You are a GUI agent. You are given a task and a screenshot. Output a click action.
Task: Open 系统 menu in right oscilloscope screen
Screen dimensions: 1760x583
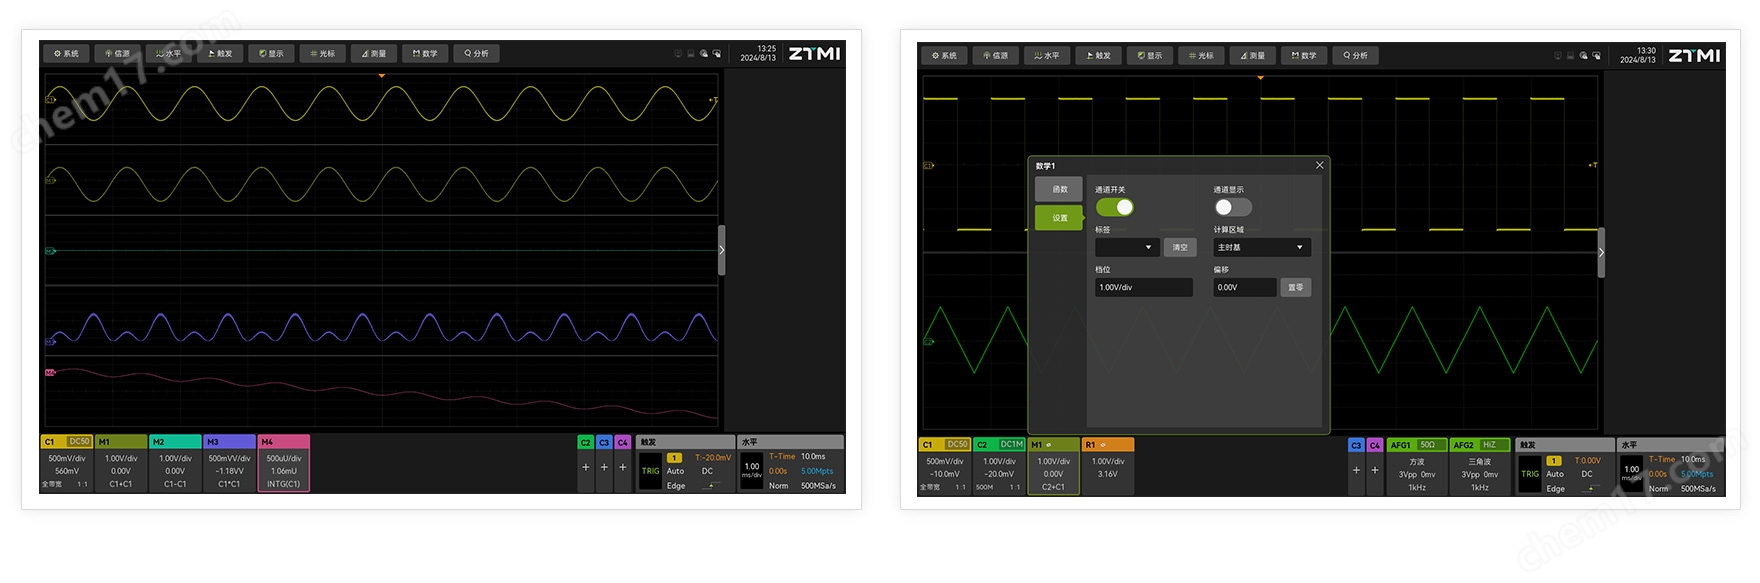pos(945,56)
